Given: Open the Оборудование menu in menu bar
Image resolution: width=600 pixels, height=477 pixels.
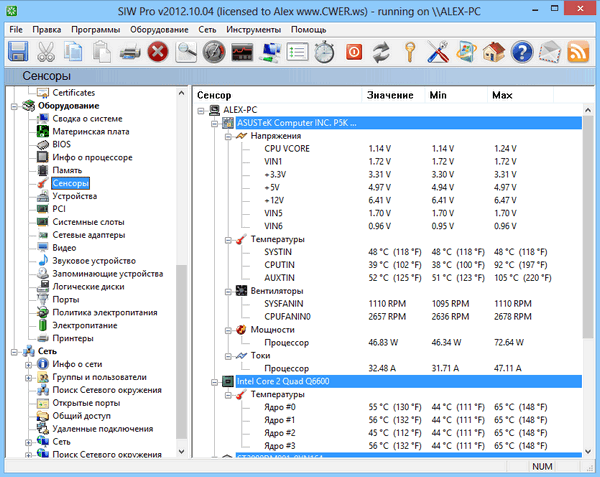Looking at the screenshot, I should click(158, 30).
